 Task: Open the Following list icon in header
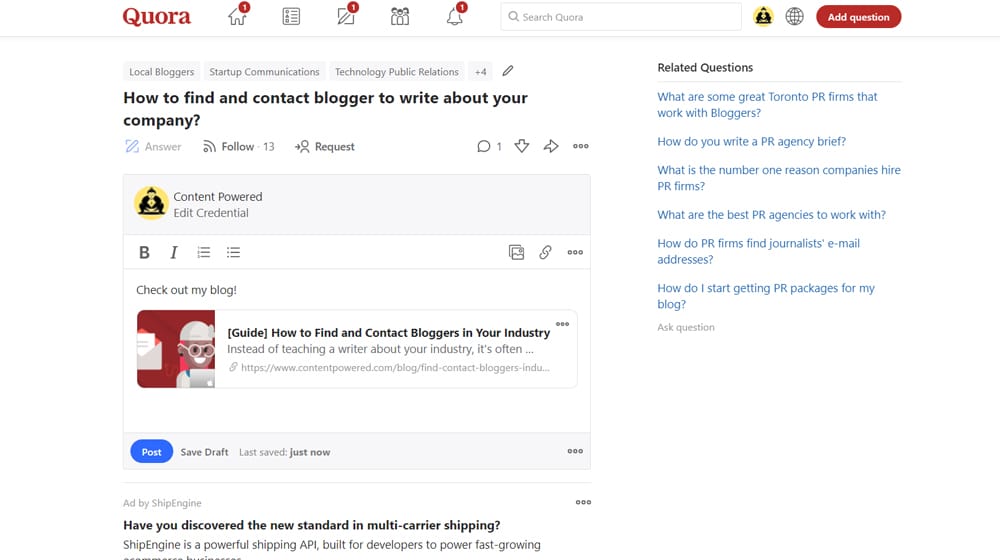[x=291, y=17]
